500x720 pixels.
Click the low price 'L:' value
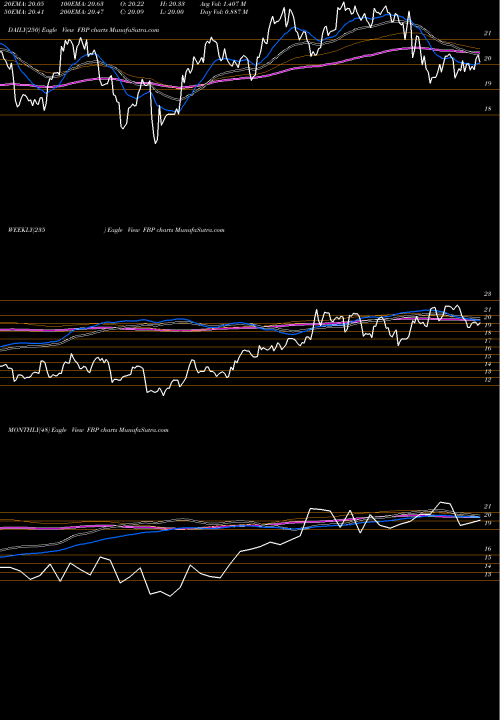tap(173, 12)
